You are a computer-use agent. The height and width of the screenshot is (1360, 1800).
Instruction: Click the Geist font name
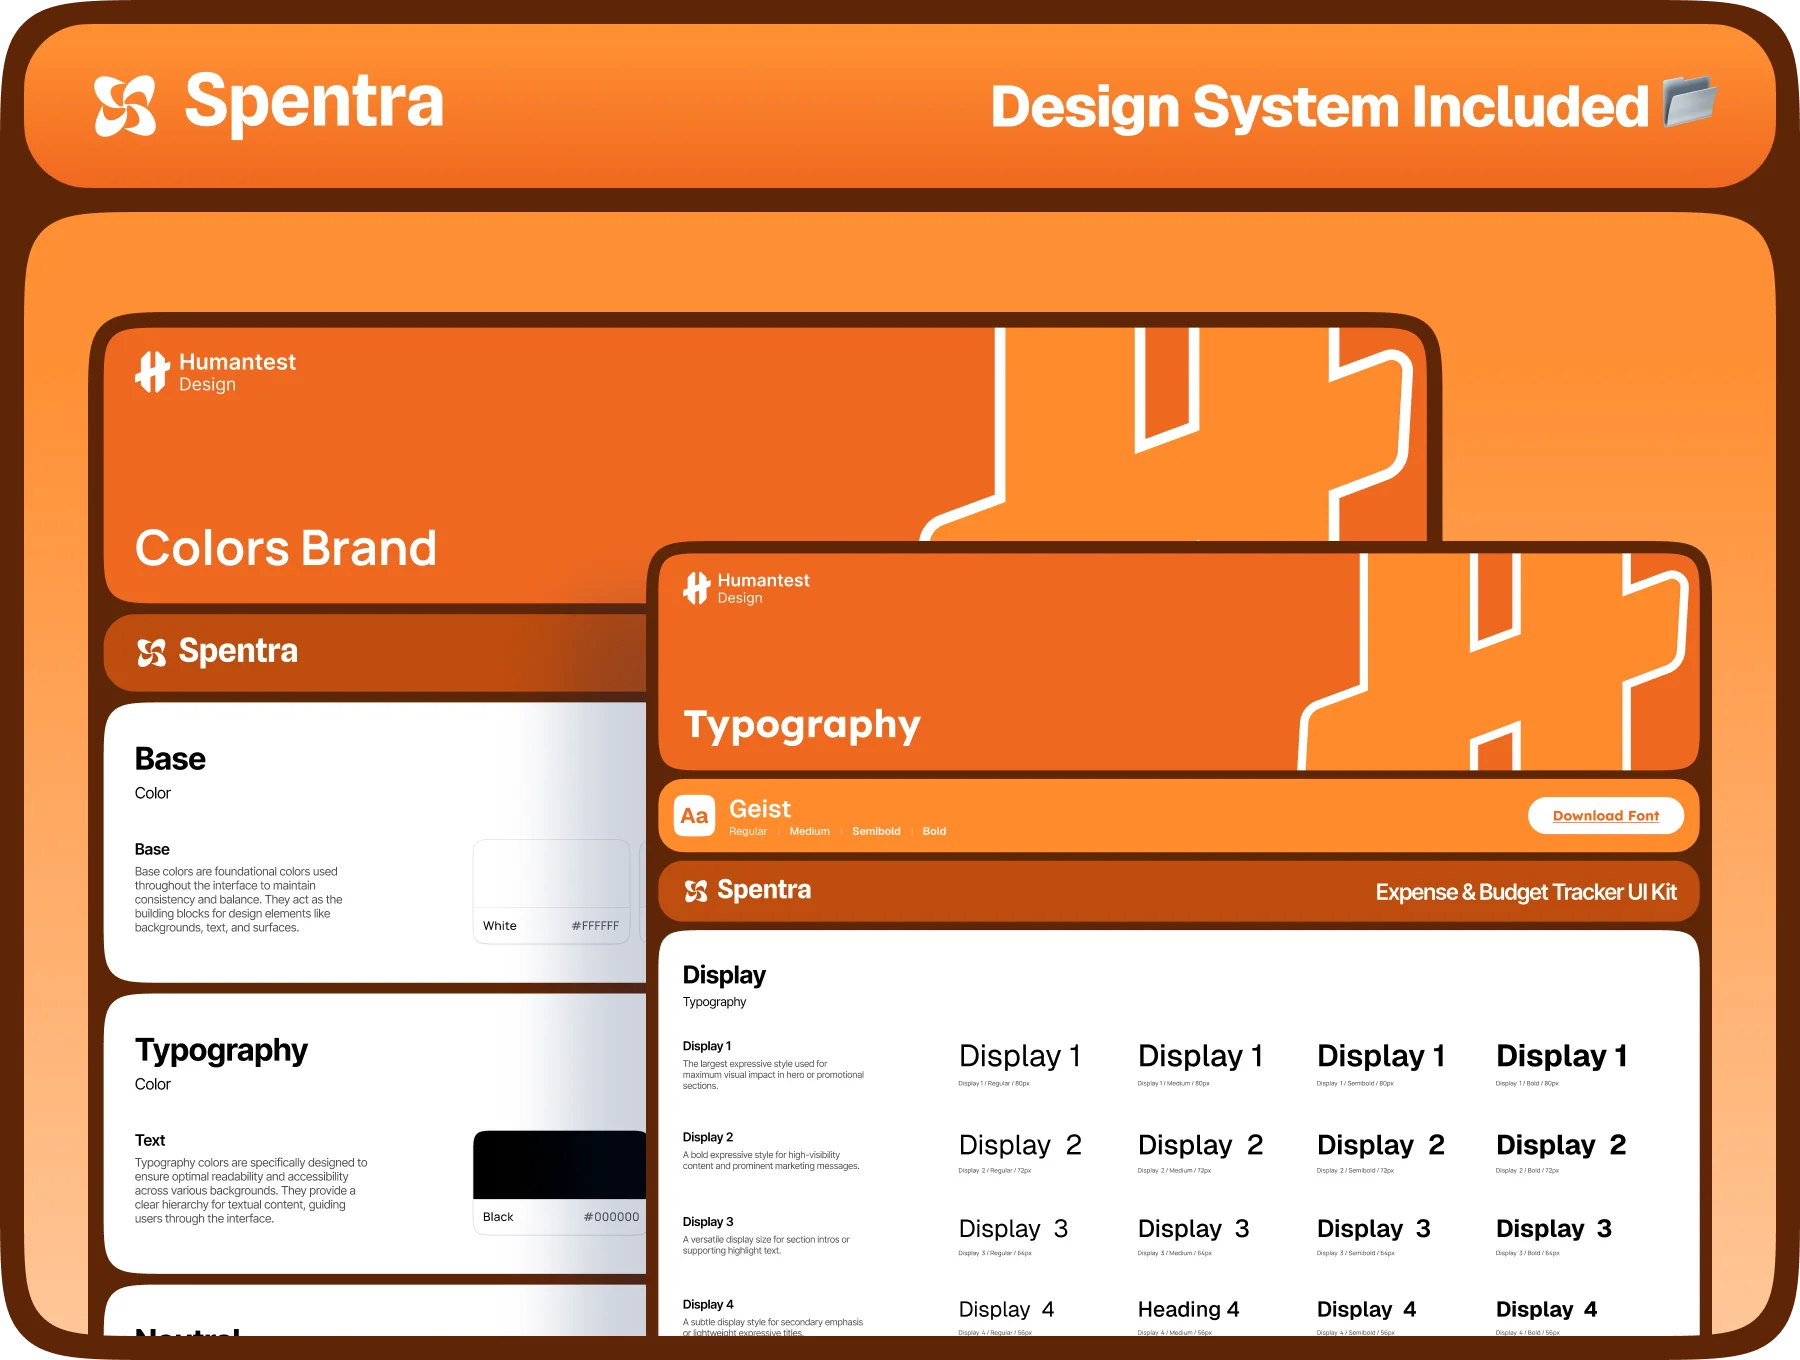(760, 809)
